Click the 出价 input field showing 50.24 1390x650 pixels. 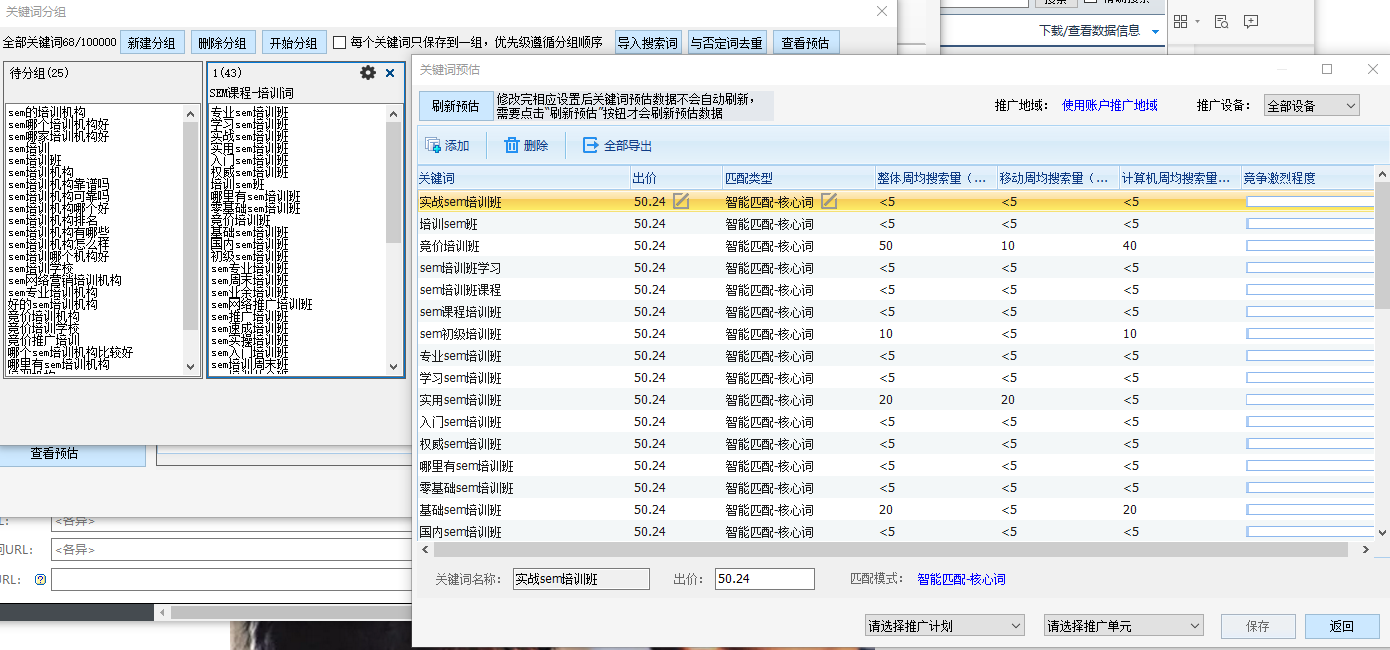click(x=764, y=579)
